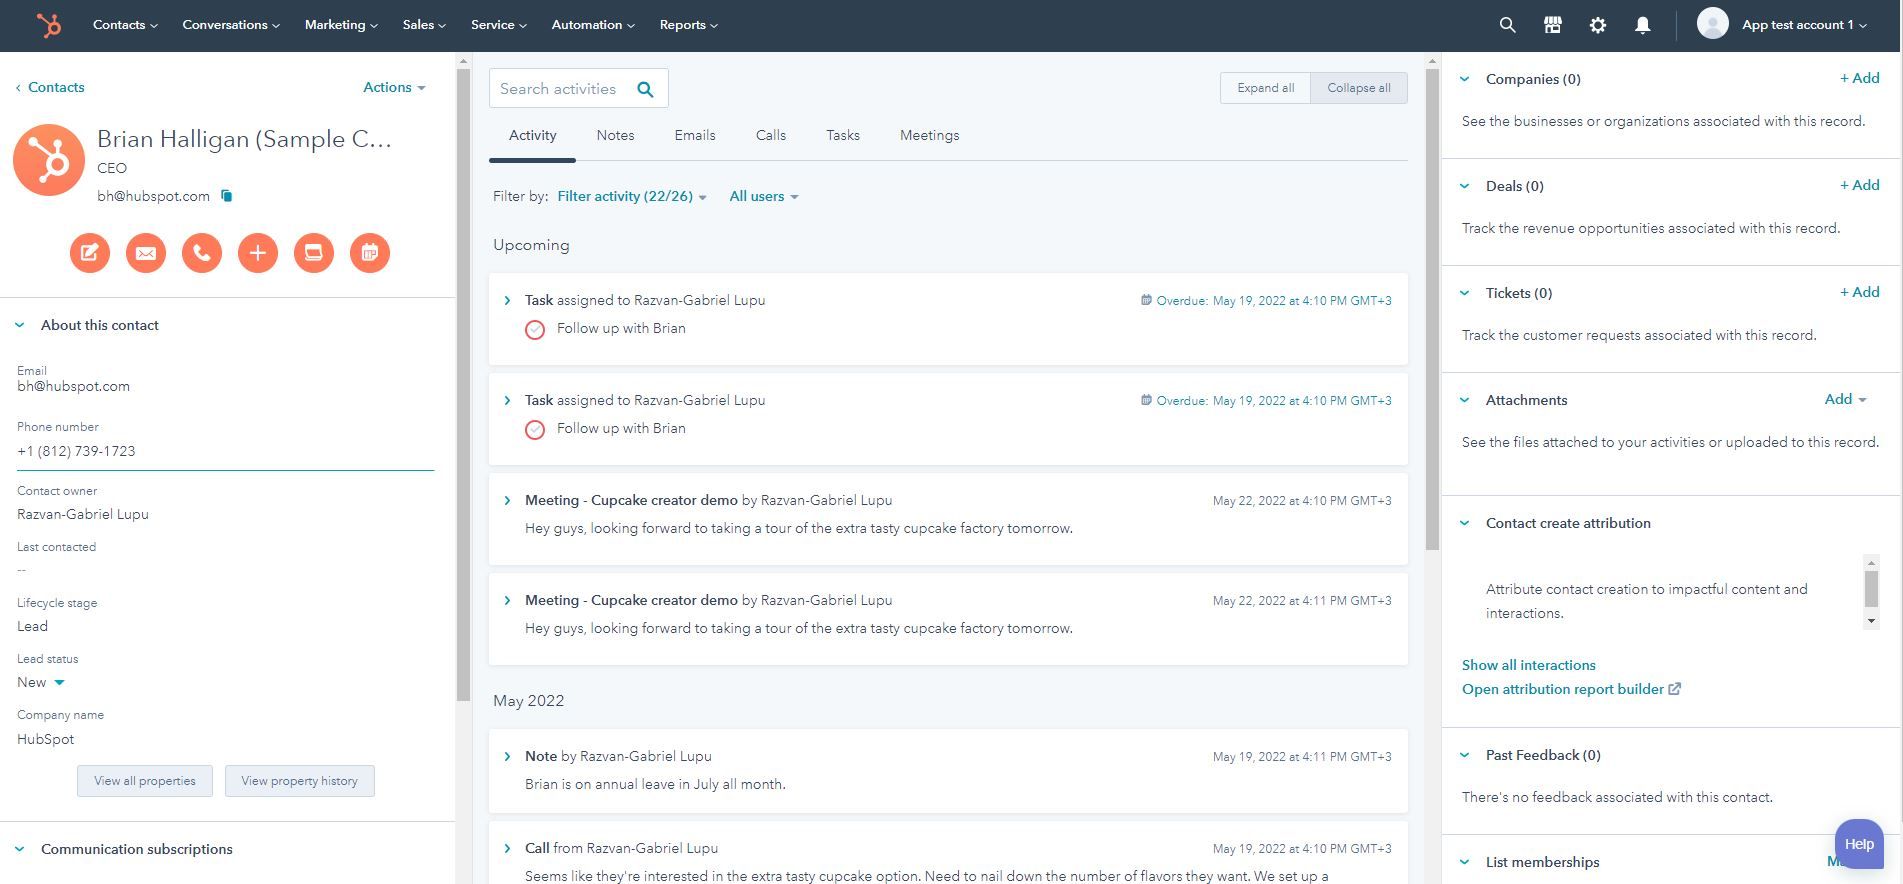Switch to the Tasks tab
1903x884 pixels.
pos(843,135)
